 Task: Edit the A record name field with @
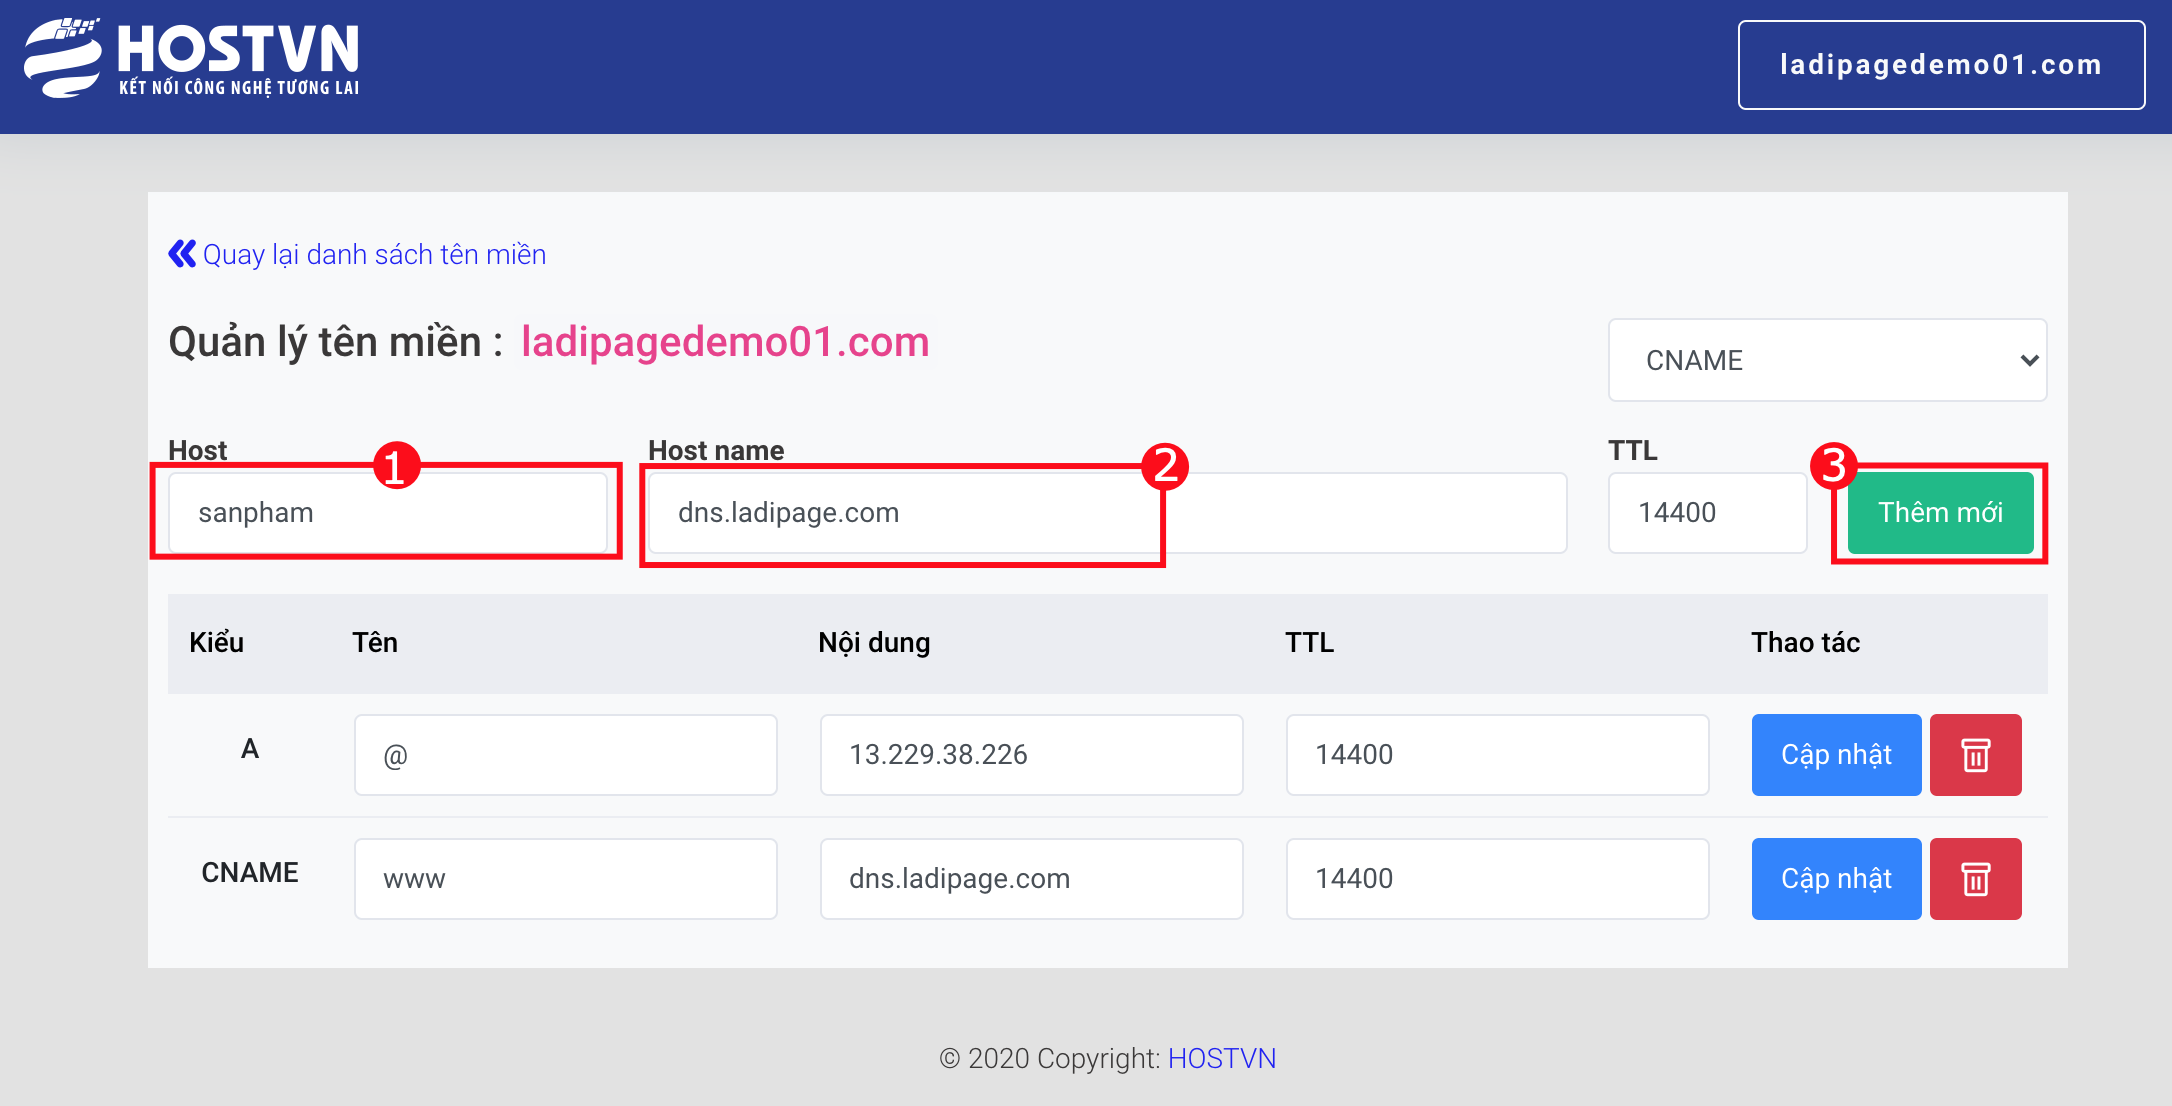pos(565,755)
